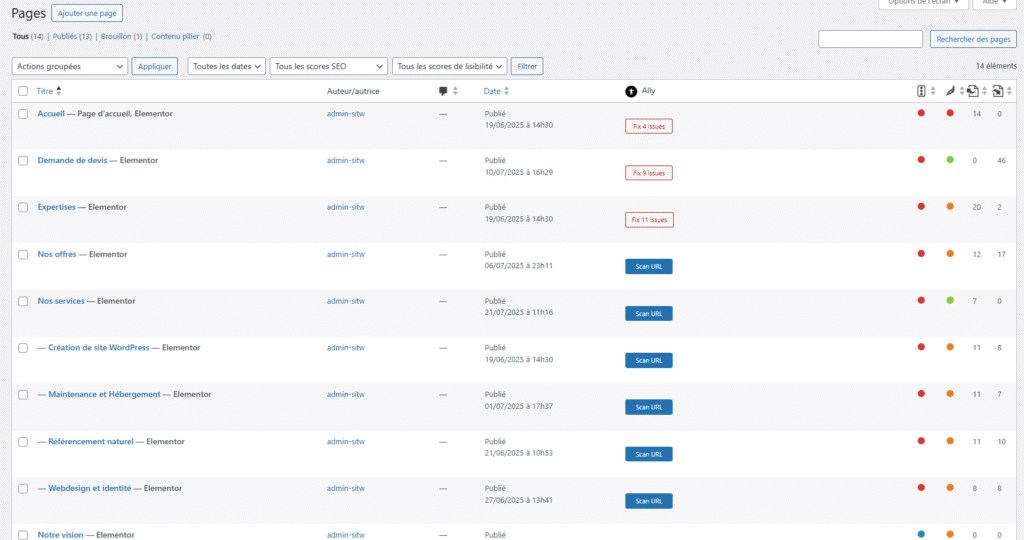Expand the Toutes les dates filter
The width and height of the screenshot is (1024, 540).
(x=227, y=66)
